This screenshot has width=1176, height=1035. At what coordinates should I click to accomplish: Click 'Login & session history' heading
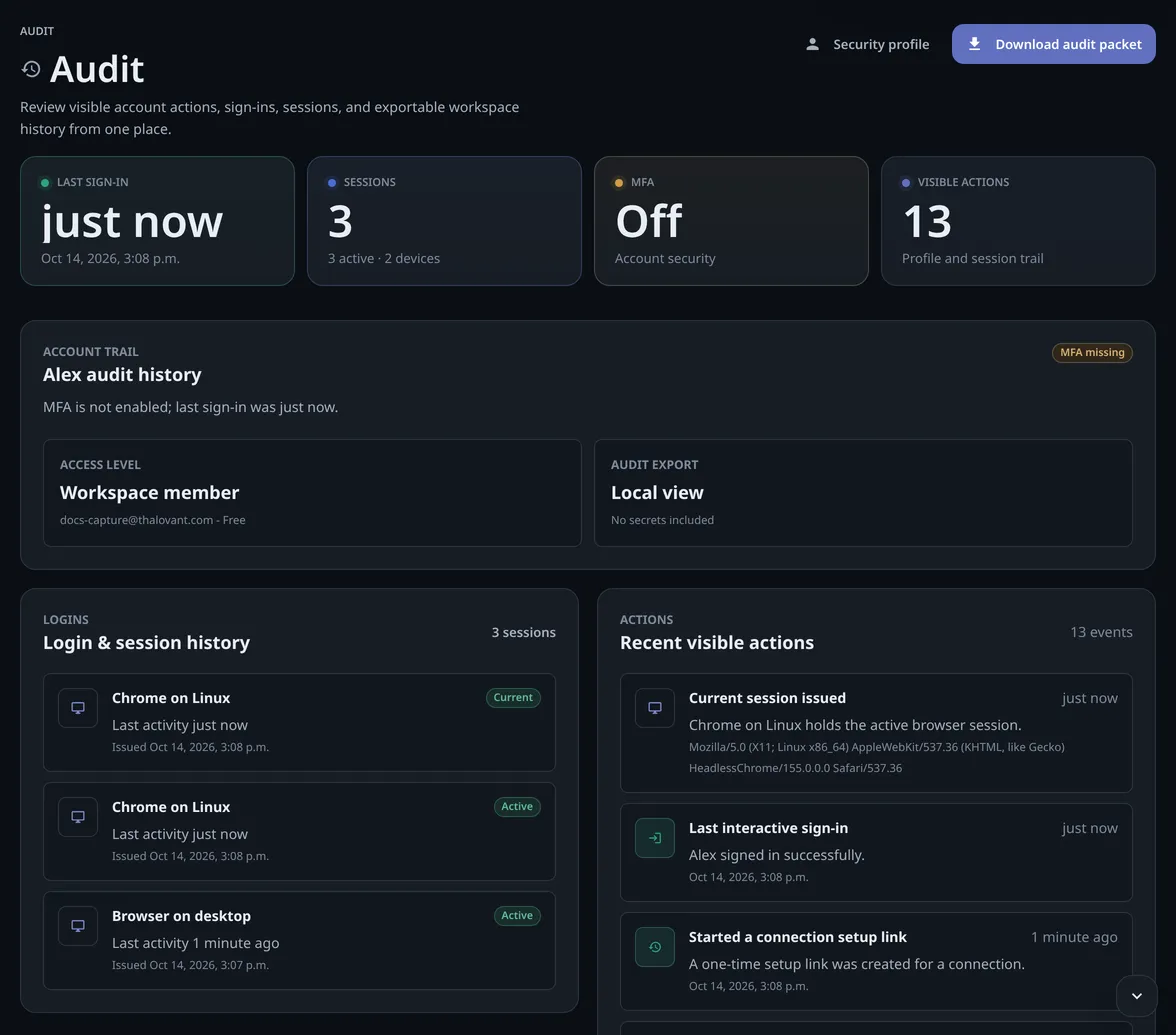click(x=146, y=643)
